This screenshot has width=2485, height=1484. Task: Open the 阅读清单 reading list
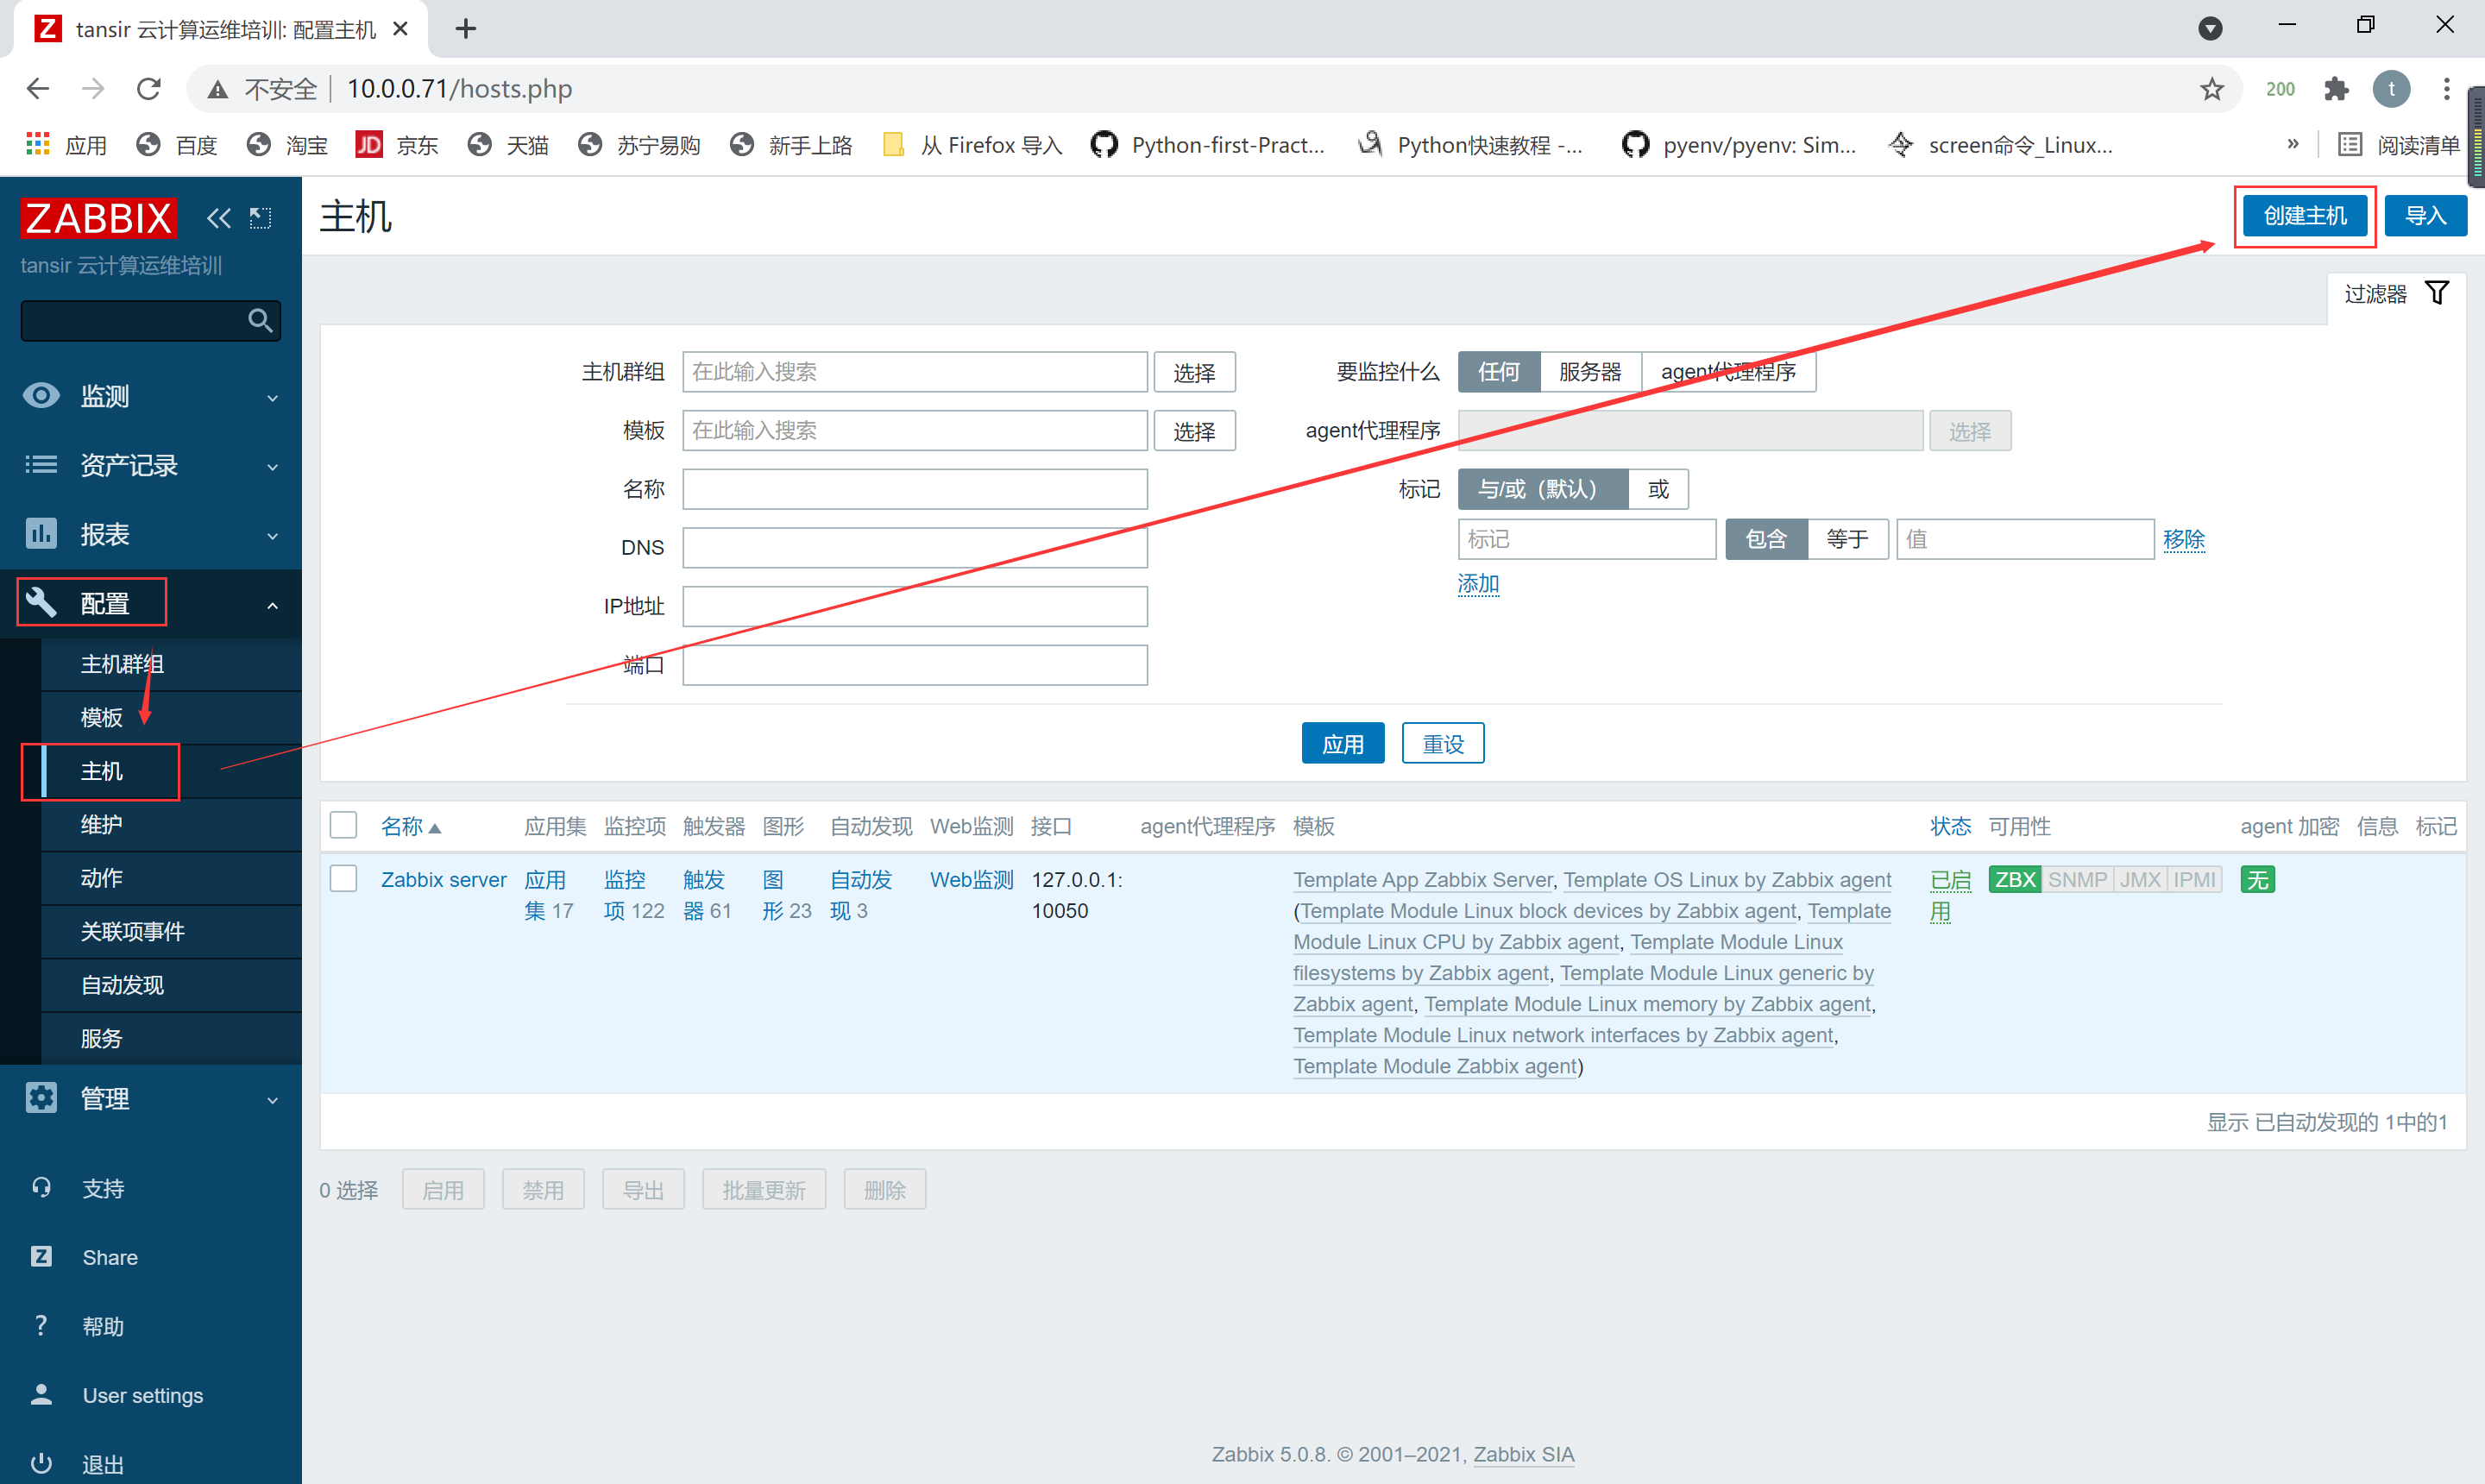click(2398, 145)
